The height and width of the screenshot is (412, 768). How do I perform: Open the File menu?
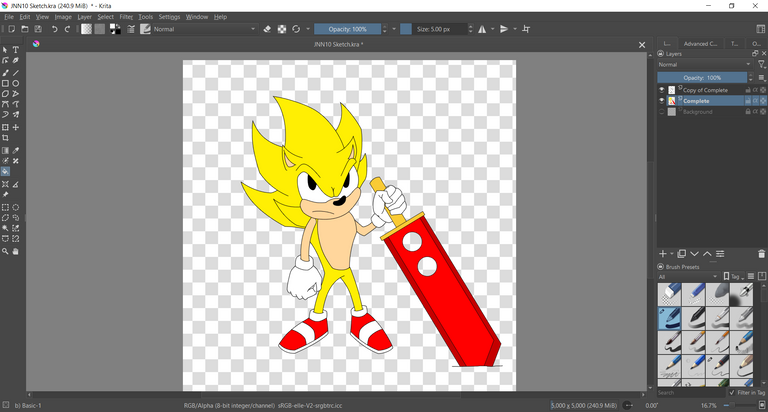pyautogui.click(x=9, y=17)
